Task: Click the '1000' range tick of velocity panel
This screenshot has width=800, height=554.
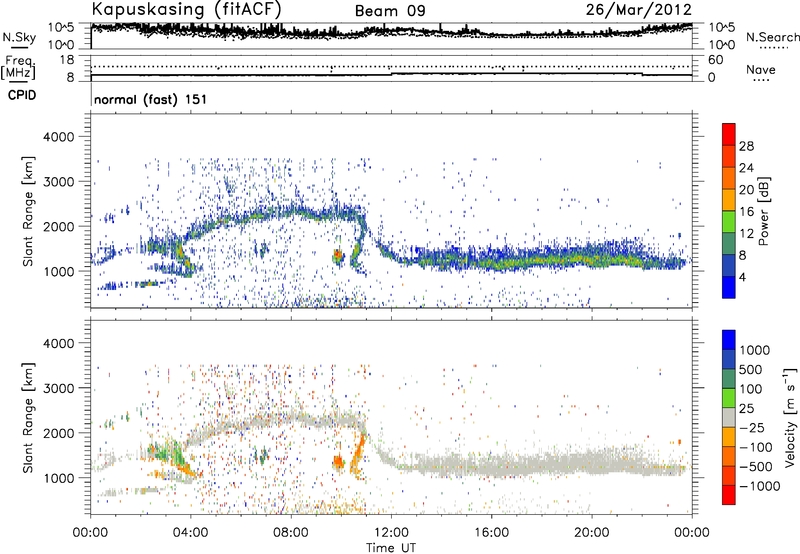Action: [58, 478]
